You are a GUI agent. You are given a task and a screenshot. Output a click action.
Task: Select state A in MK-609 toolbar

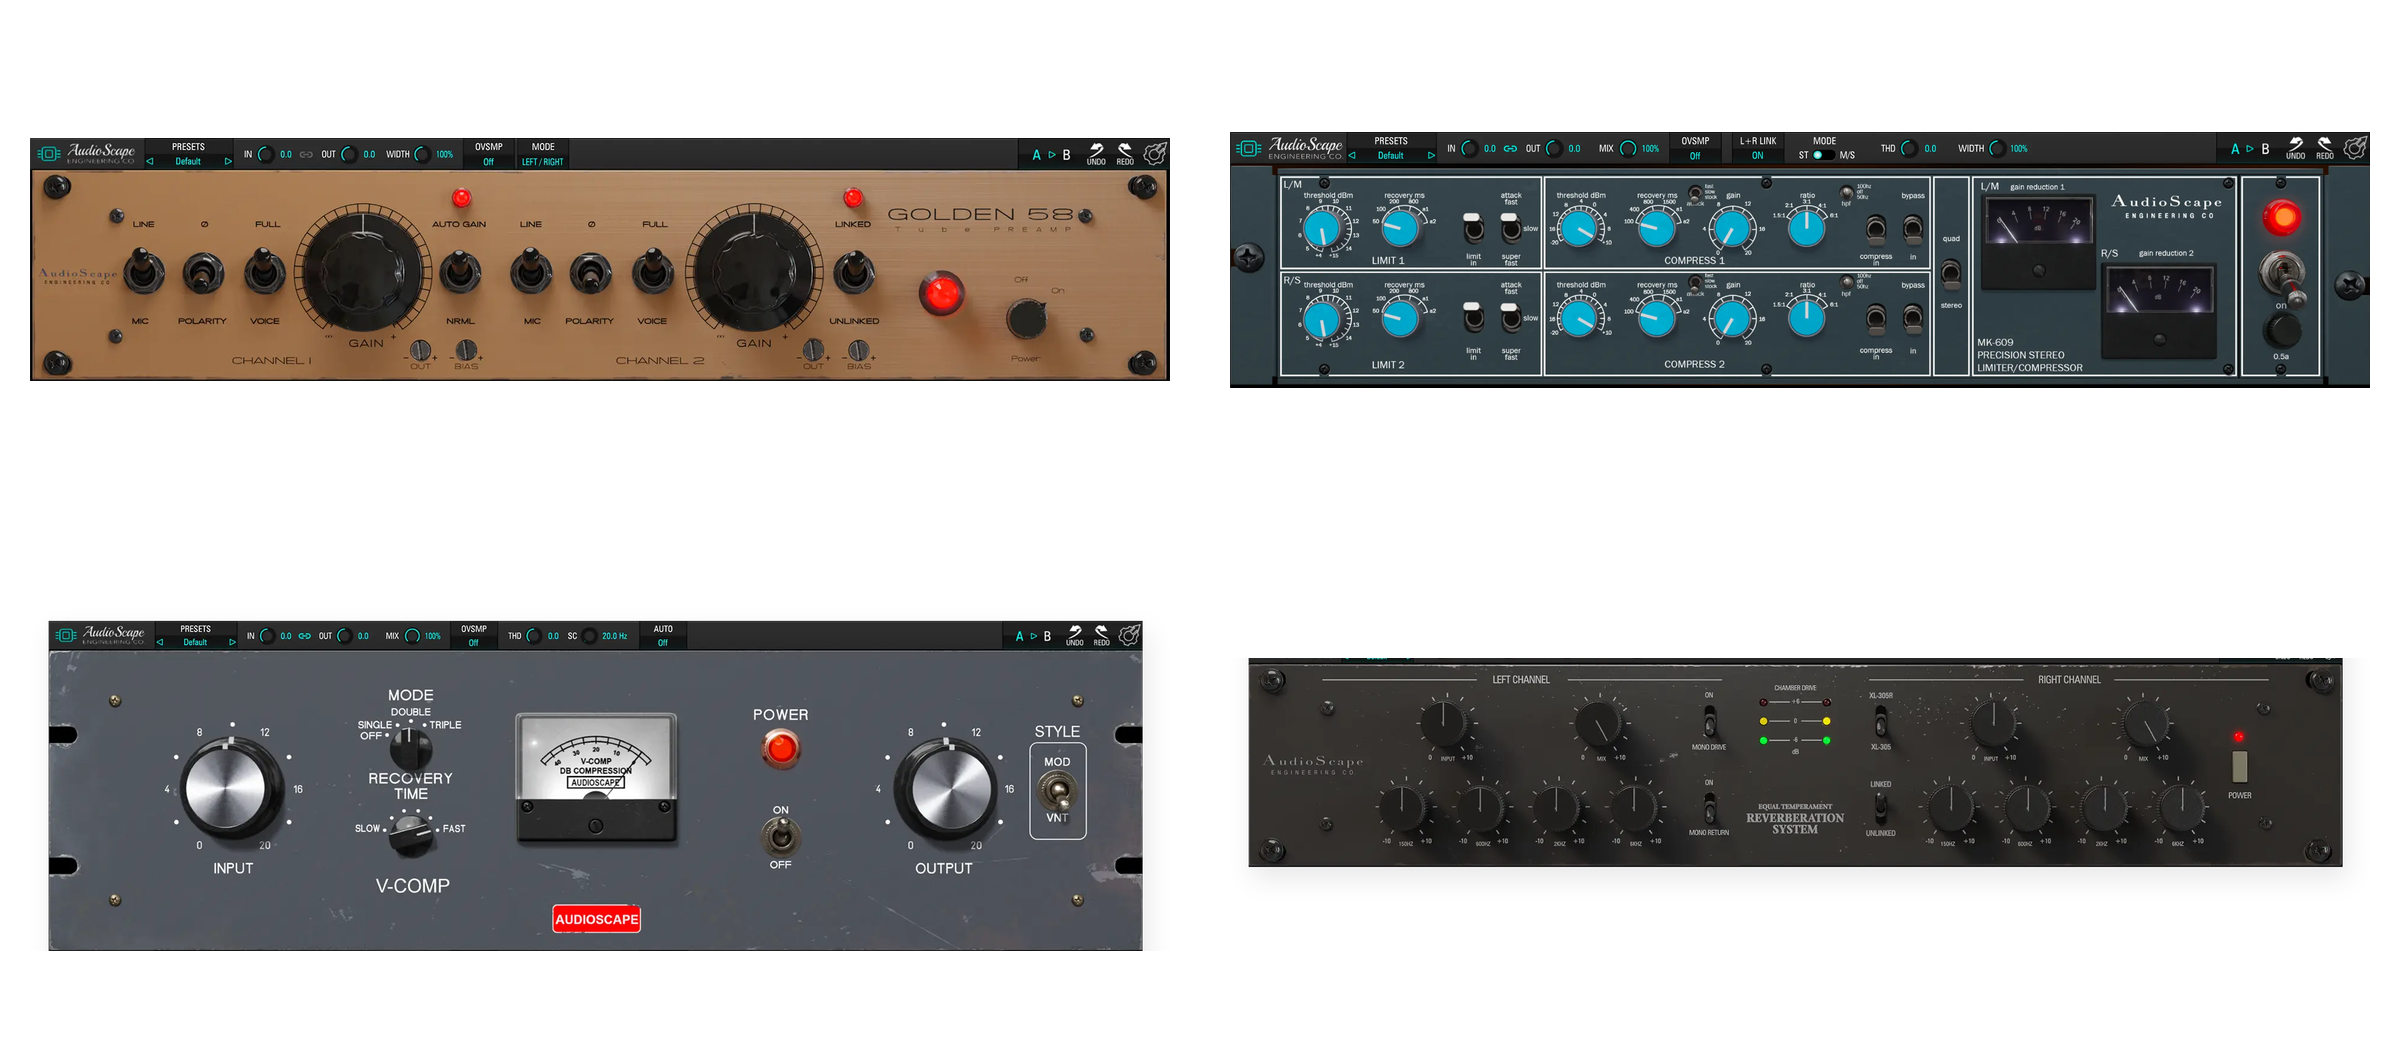coord(2235,149)
